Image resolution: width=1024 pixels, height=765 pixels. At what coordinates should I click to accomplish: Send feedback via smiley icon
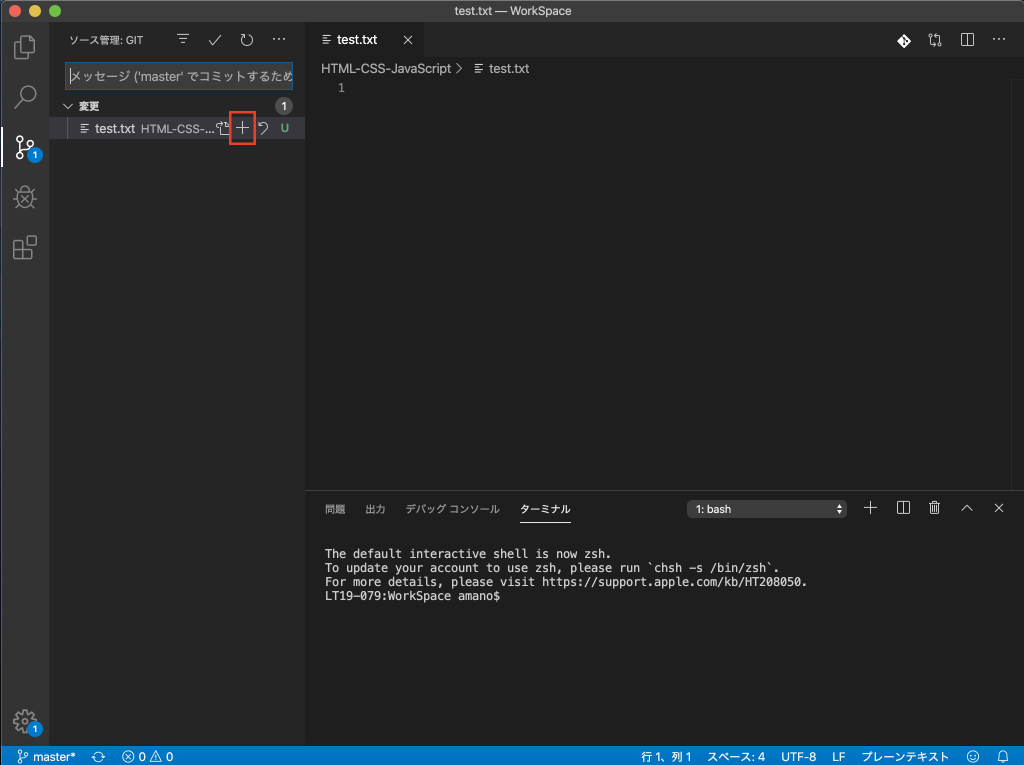pos(973,757)
